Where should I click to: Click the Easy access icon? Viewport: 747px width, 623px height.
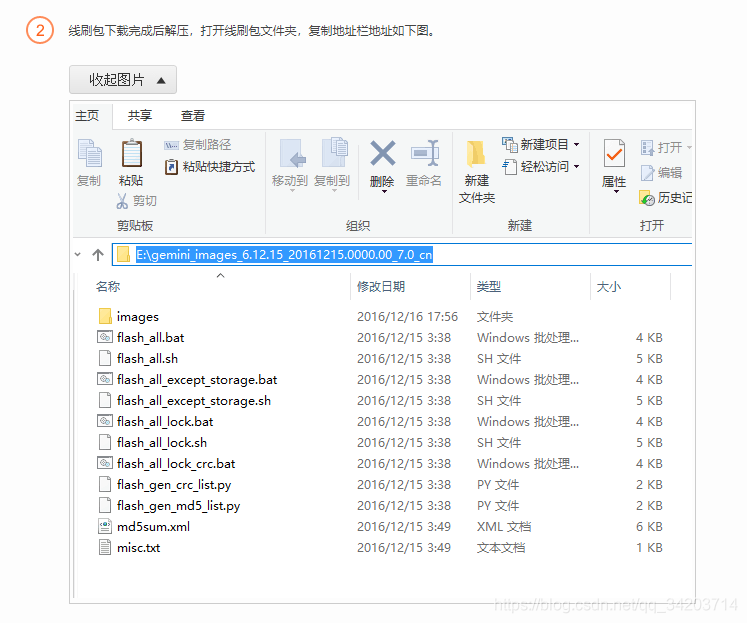[509, 167]
